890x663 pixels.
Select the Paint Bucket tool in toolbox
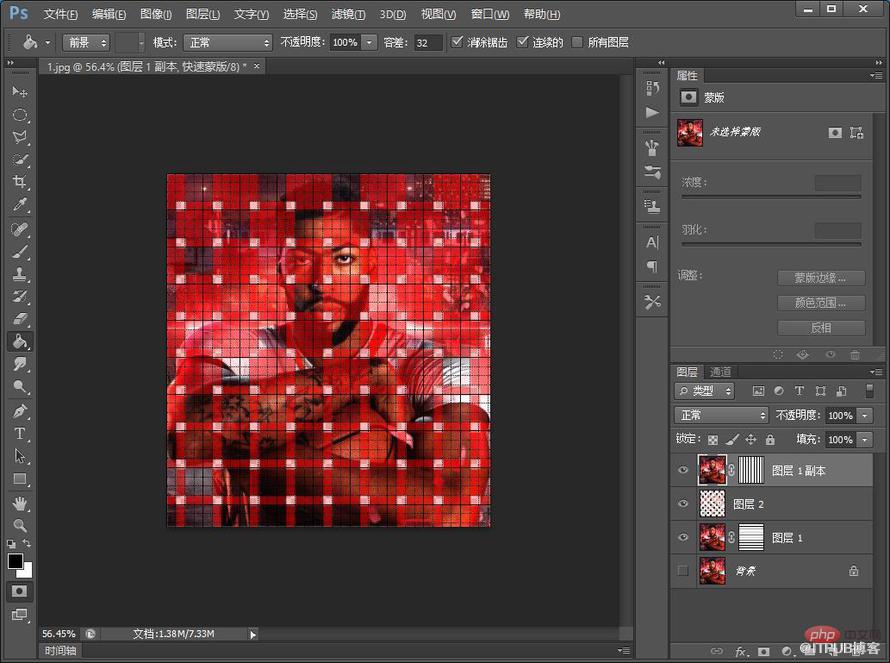[19, 342]
